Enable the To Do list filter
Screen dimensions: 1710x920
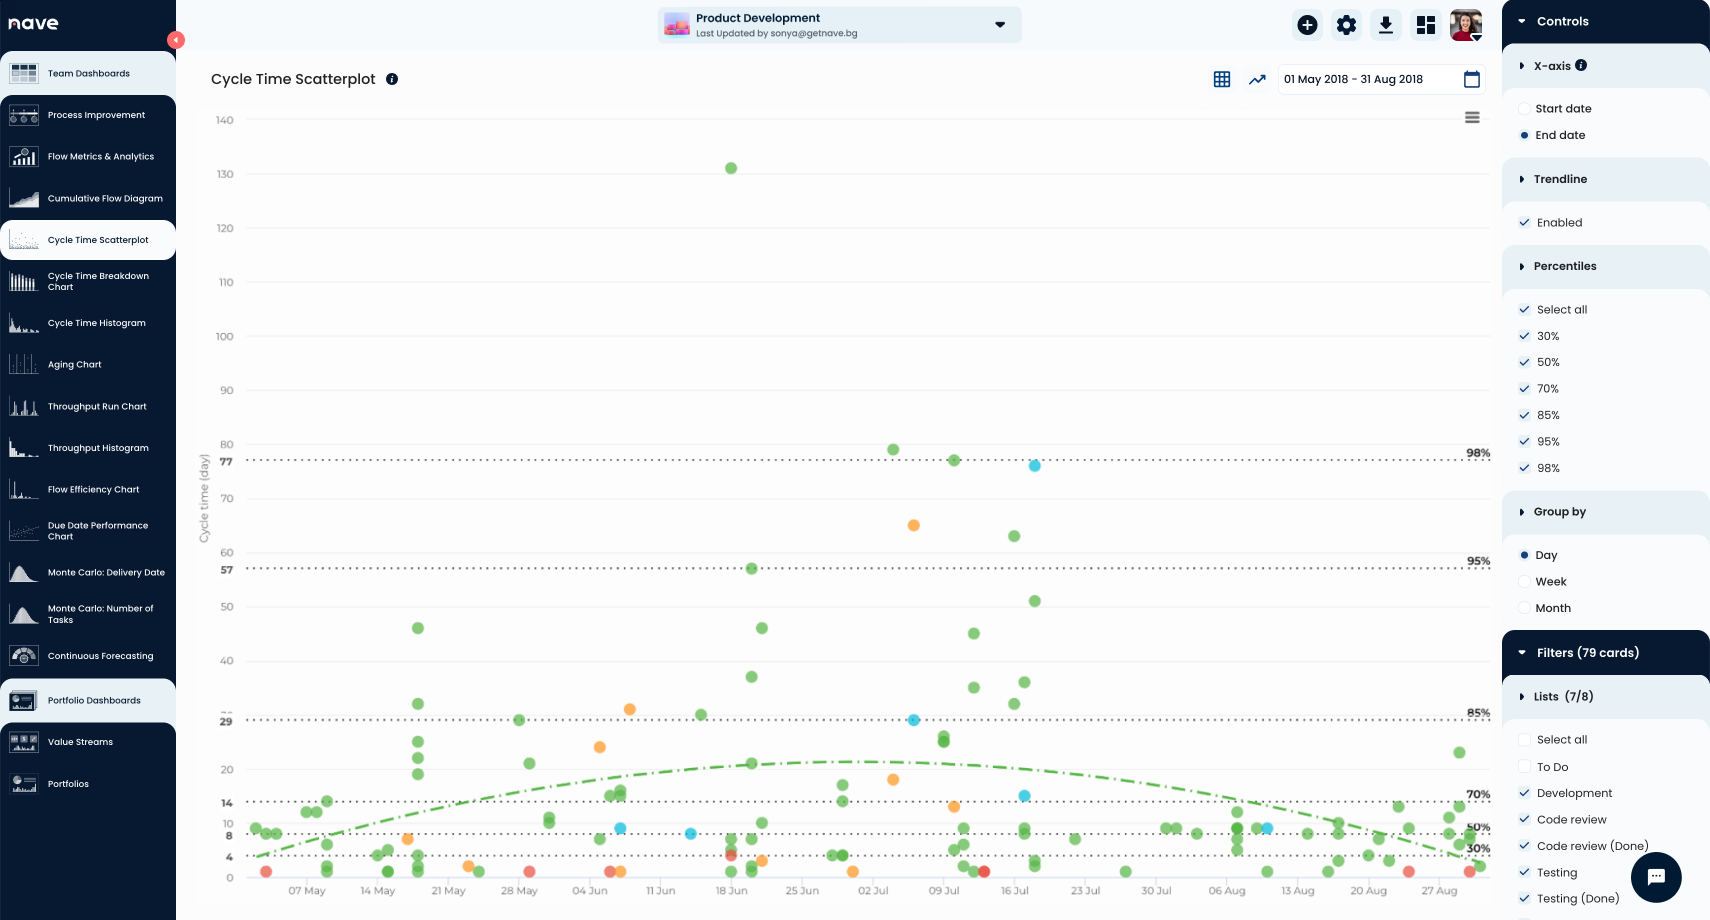click(1524, 767)
